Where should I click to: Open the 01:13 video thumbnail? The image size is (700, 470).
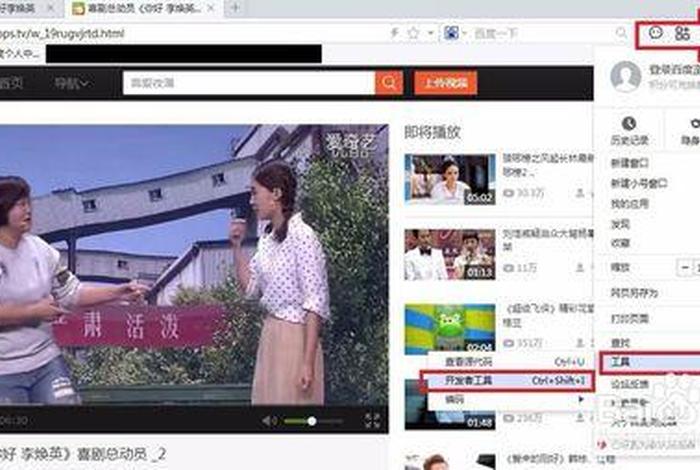450,254
